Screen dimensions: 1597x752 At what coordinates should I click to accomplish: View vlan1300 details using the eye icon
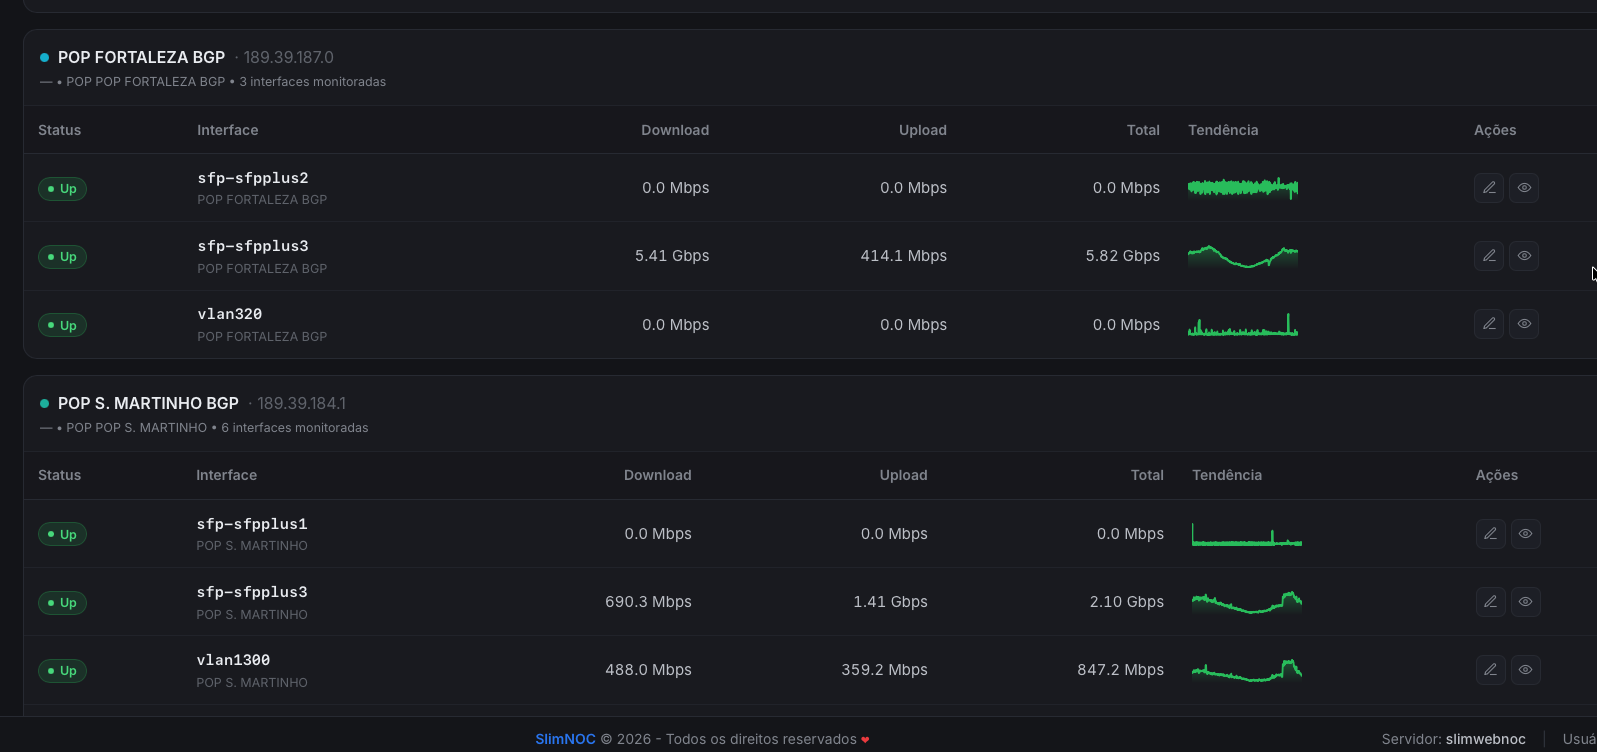point(1526,670)
